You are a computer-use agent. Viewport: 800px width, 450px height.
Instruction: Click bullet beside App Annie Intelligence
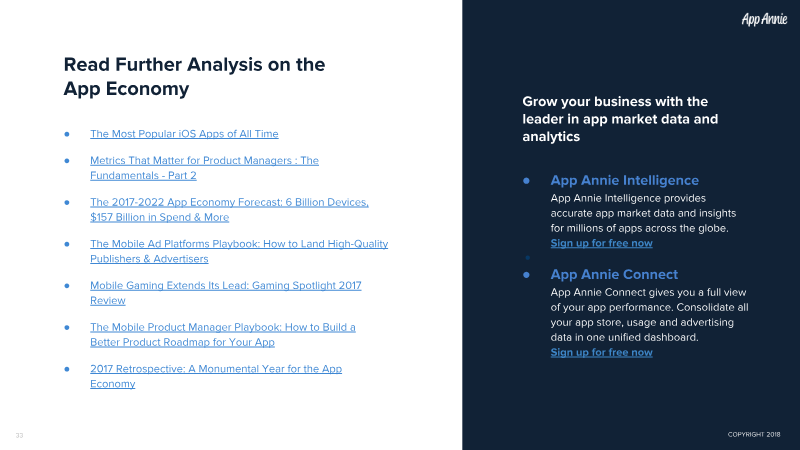[526, 181]
